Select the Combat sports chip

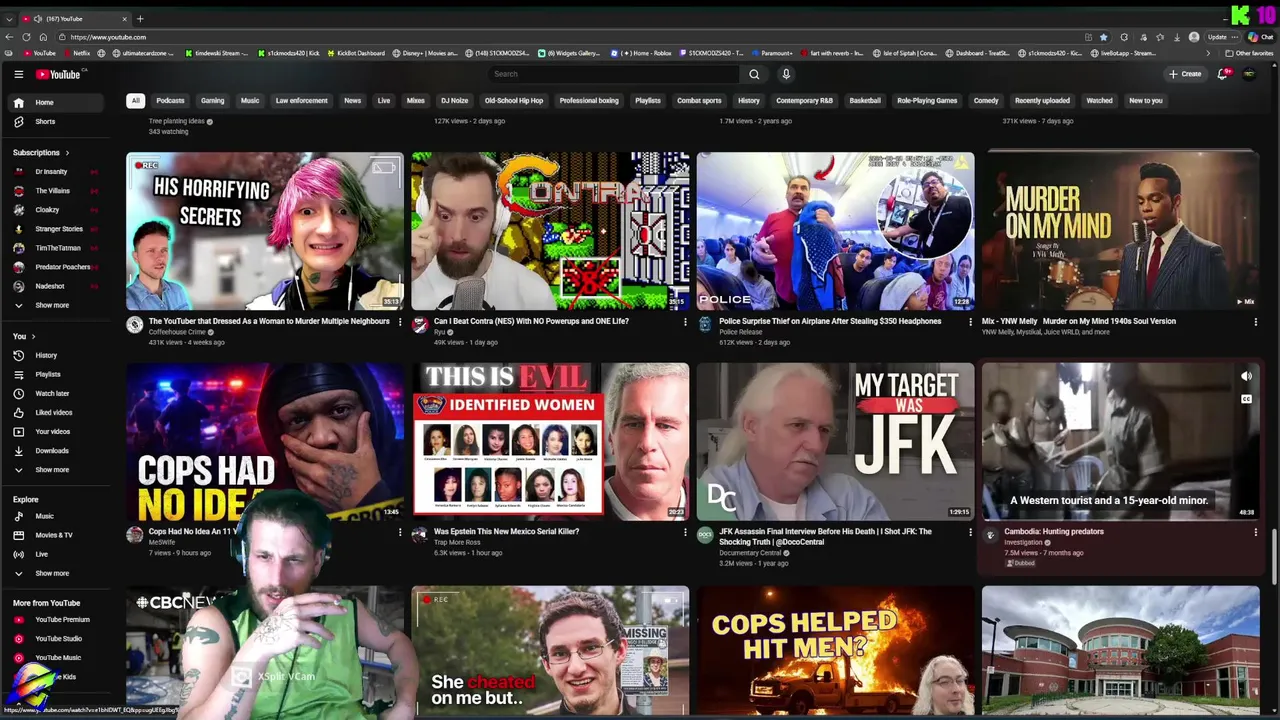pyautogui.click(x=699, y=100)
